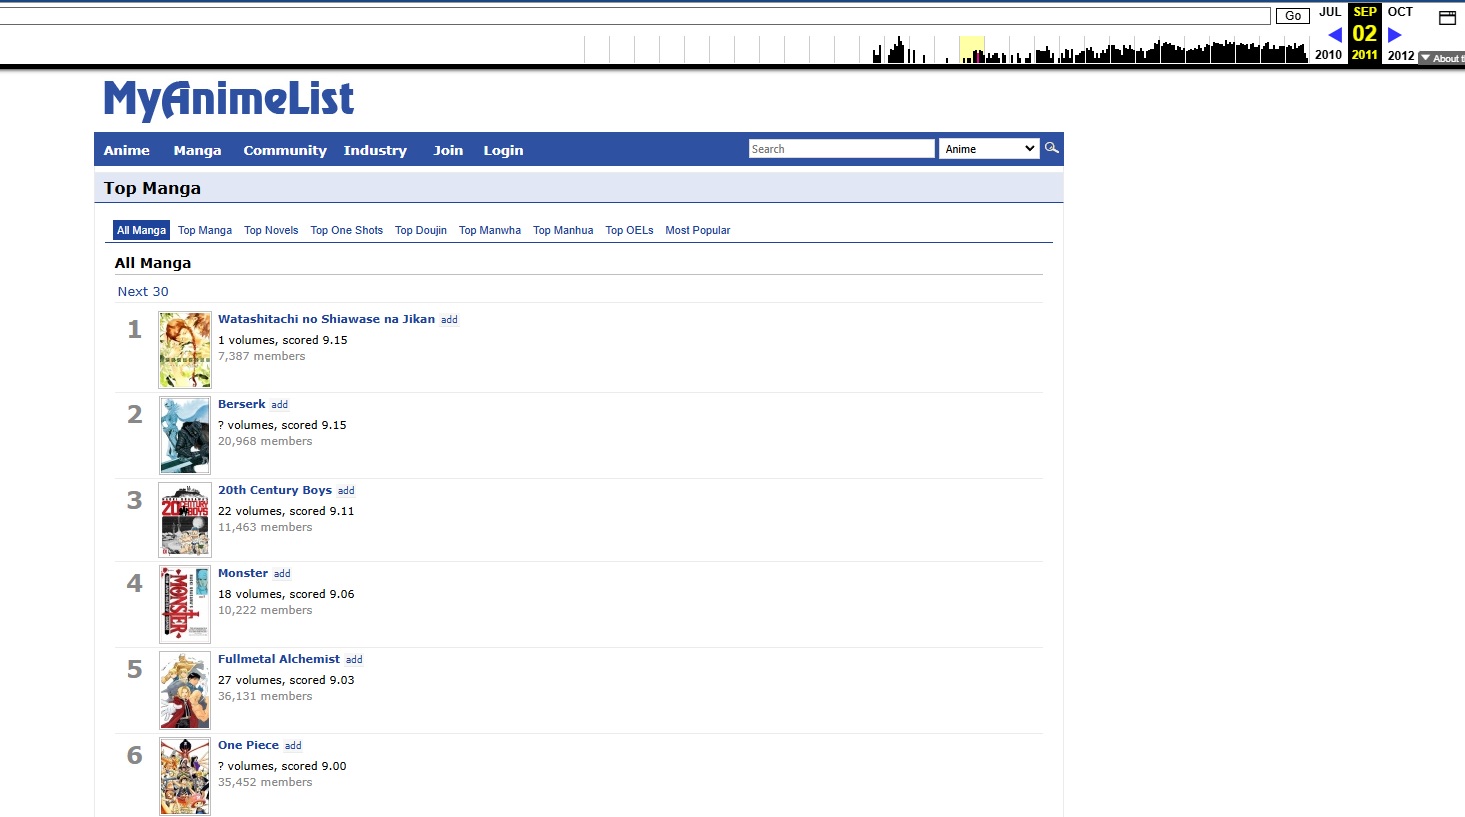Go to previous Wayback snapshot arrow
The width and height of the screenshot is (1465, 817).
point(1334,34)
